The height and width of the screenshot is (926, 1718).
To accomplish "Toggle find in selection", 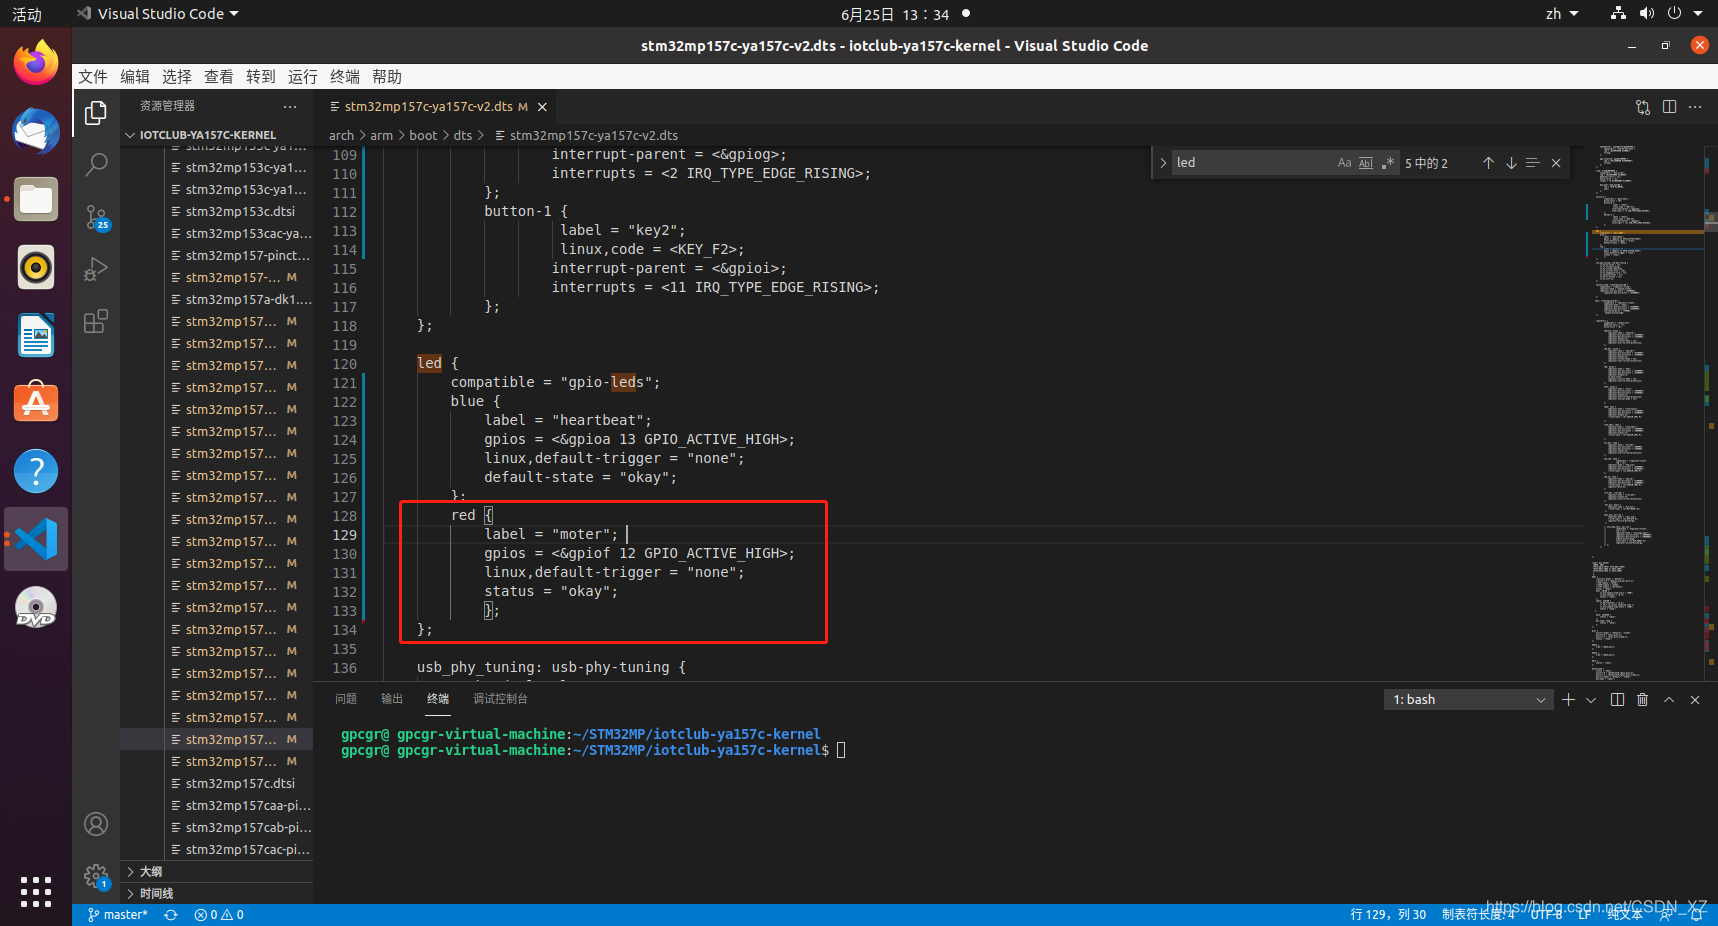I will coord(1533,163).
